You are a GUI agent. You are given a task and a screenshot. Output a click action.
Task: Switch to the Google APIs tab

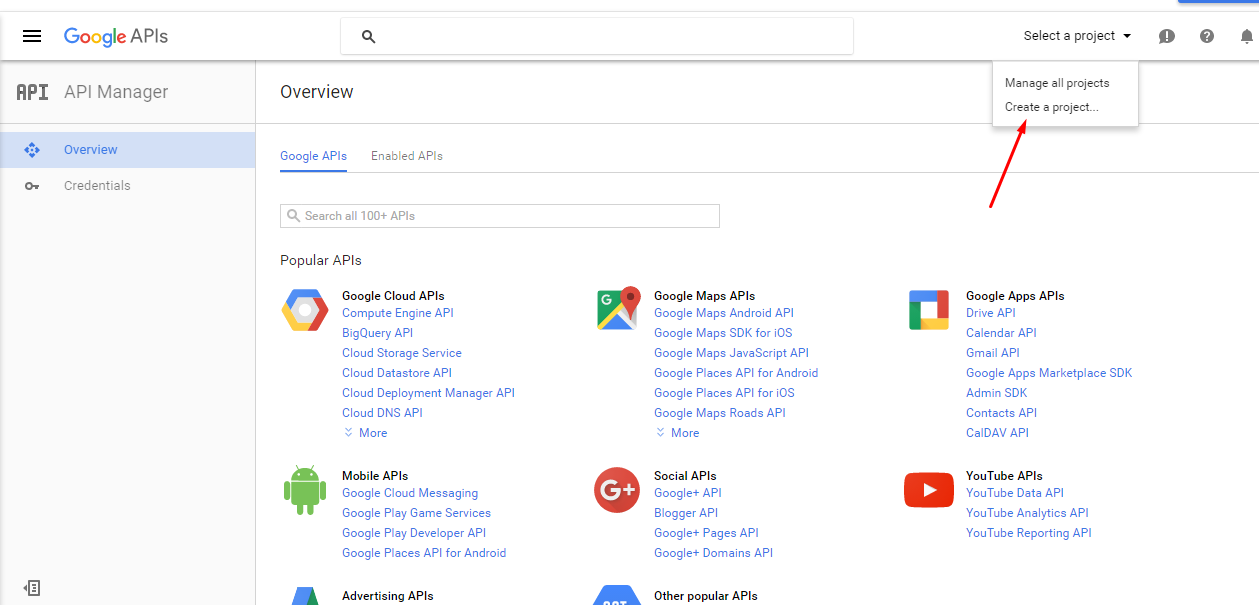313,156
